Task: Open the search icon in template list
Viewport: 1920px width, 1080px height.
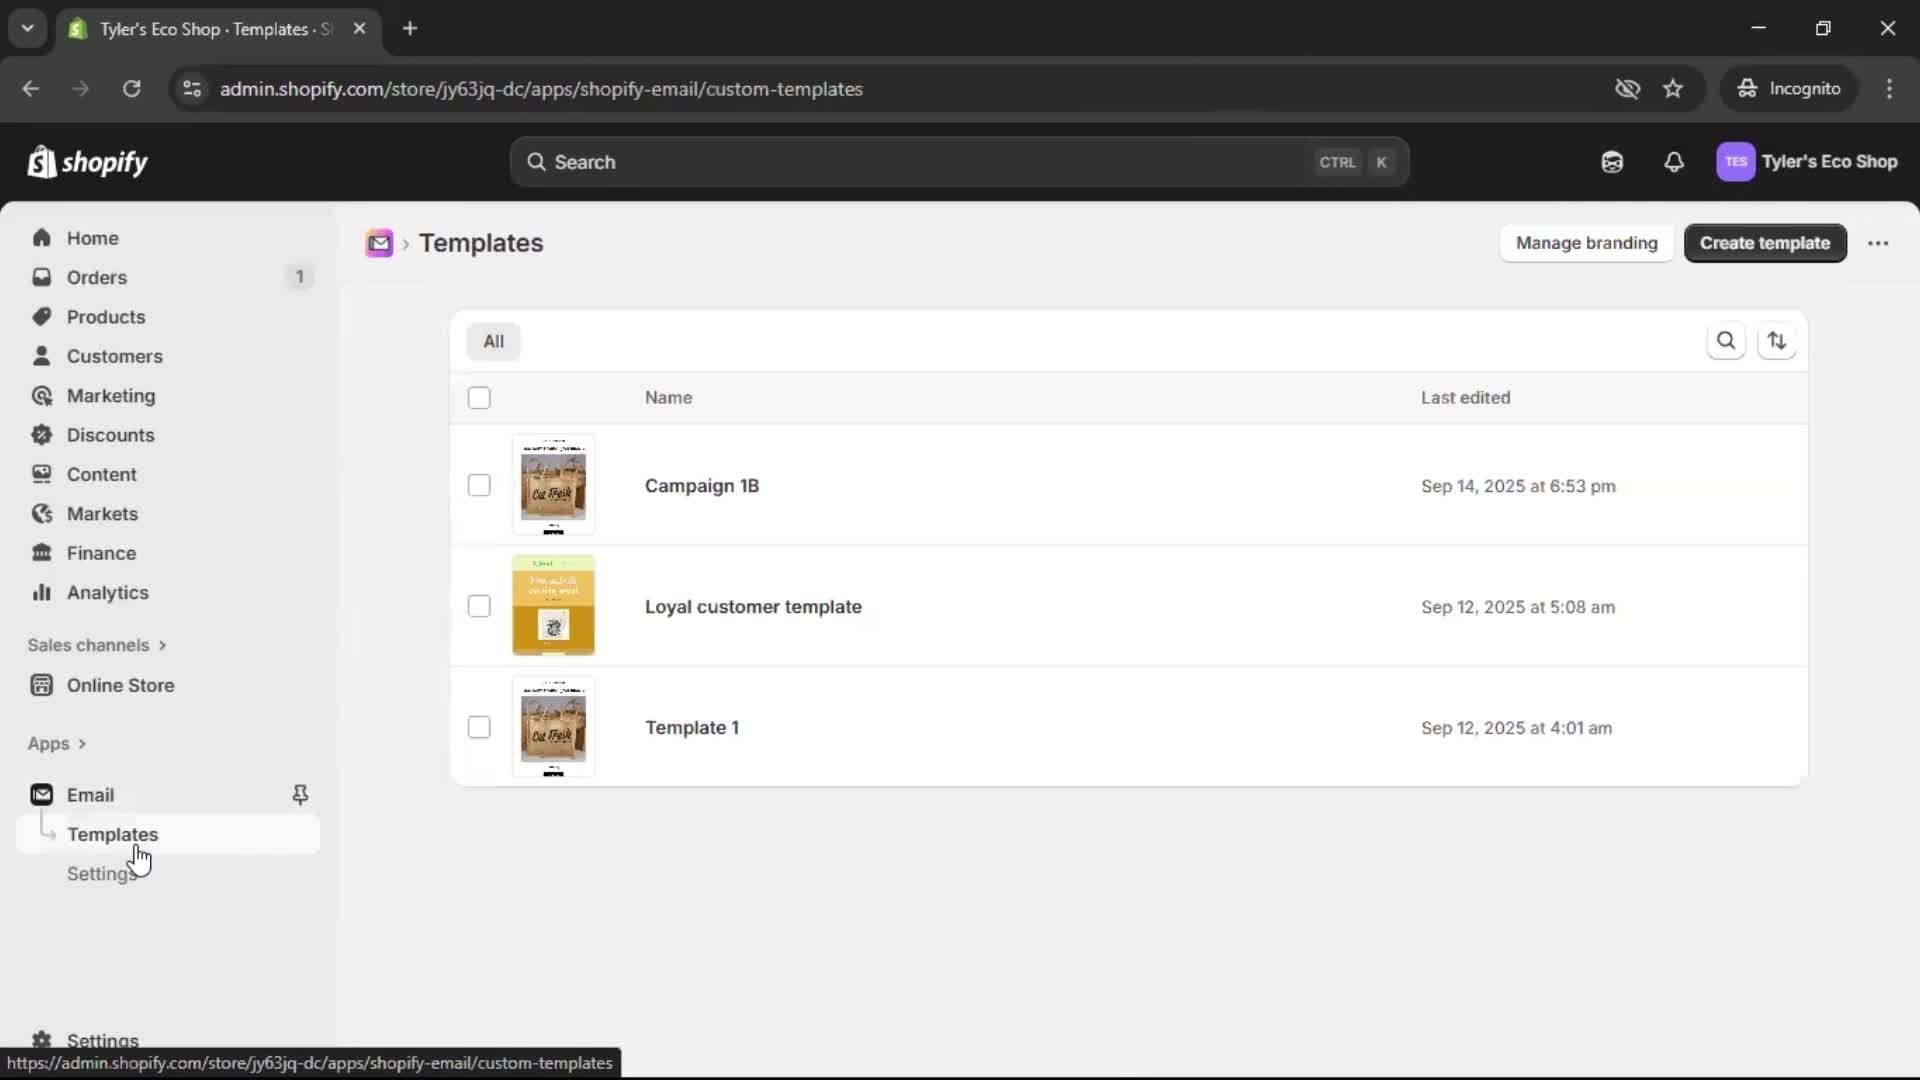Action: point(1727,340)
